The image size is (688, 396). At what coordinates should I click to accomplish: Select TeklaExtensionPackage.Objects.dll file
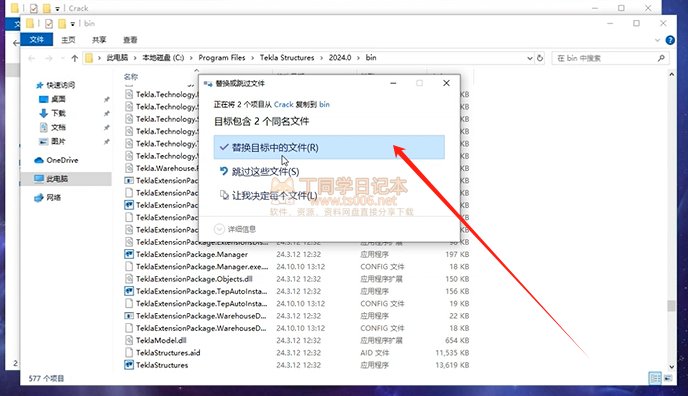point(194,278)
